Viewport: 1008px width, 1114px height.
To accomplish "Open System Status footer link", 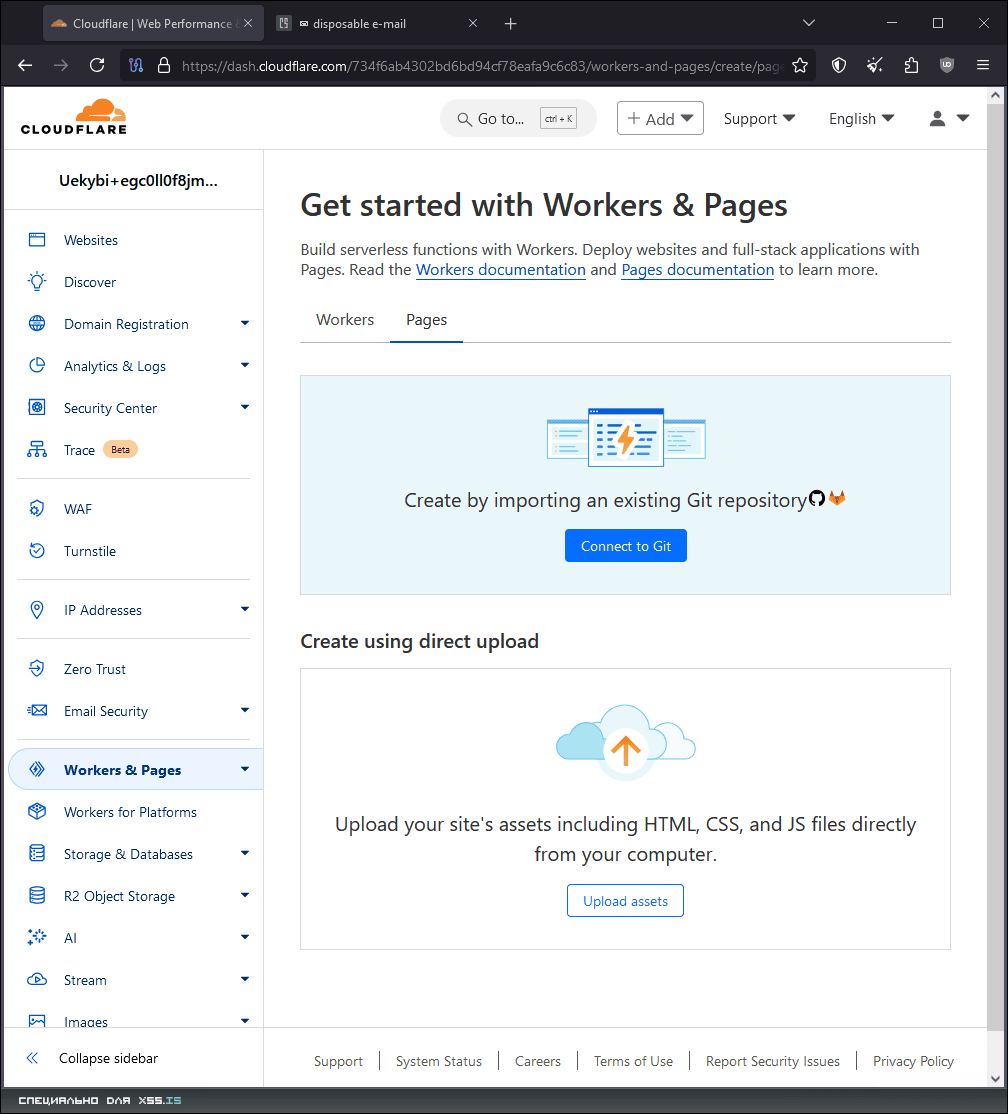I will pyautogui.click(x=438, y=1061).
